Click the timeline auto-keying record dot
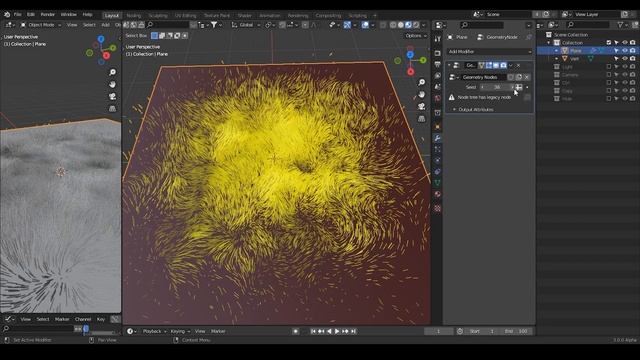Screen dimensions: 640x360 point(296,331)
